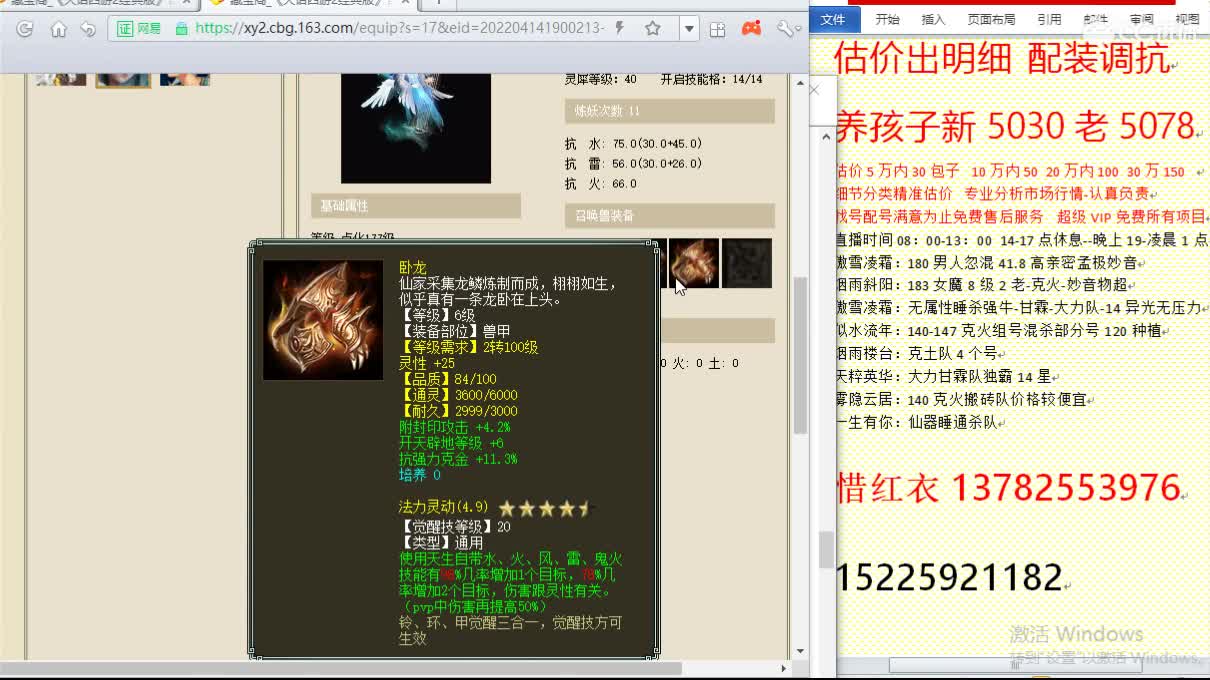Click the browser page vertical scrollbar thumb
The height and width of the screenshot is (680, 1210).
[800, 355]
